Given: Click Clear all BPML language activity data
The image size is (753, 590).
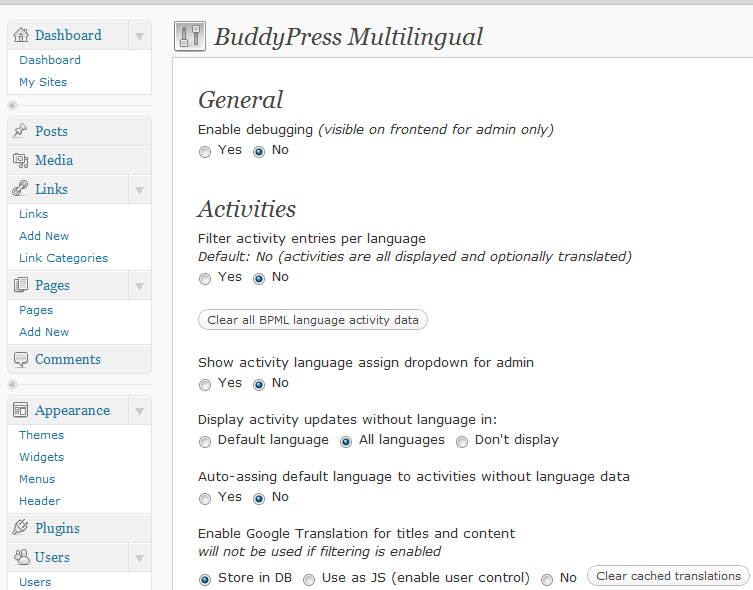Looking at the screenshot, I should click(313, 320).
